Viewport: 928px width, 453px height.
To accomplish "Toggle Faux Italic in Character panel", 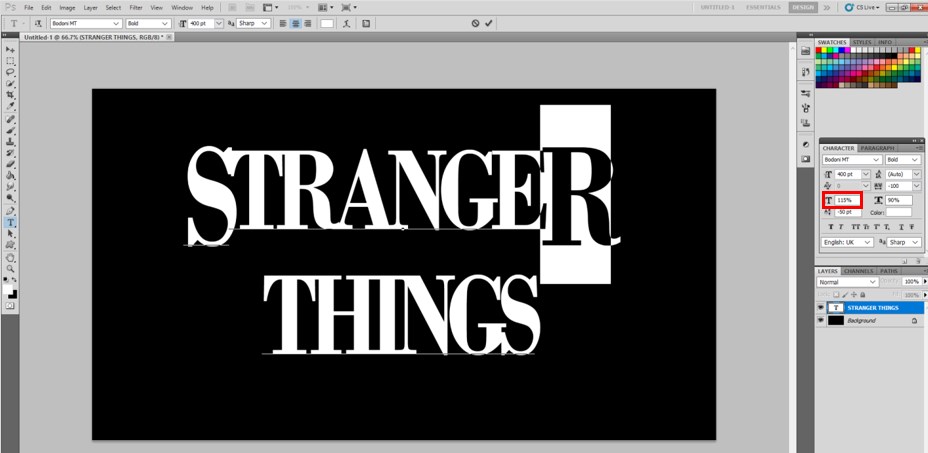I will click(841, 227).
